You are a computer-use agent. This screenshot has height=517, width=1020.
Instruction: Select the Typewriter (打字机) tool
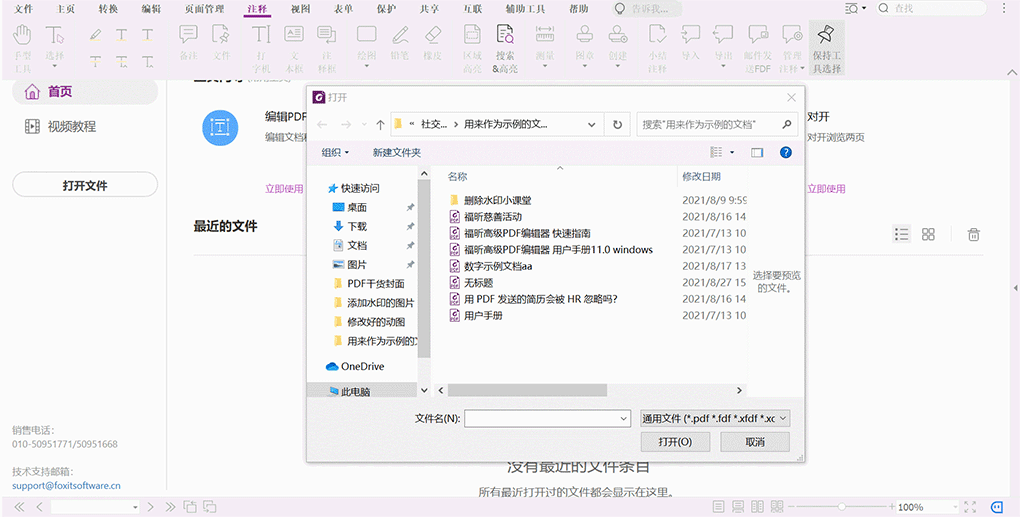coord(262,47)
